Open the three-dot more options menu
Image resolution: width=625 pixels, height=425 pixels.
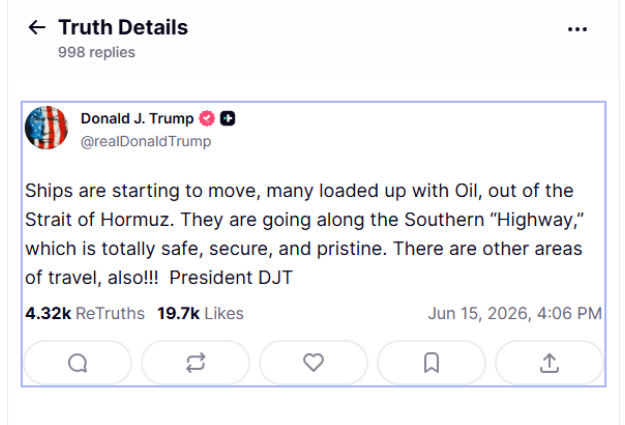[577, 29]
